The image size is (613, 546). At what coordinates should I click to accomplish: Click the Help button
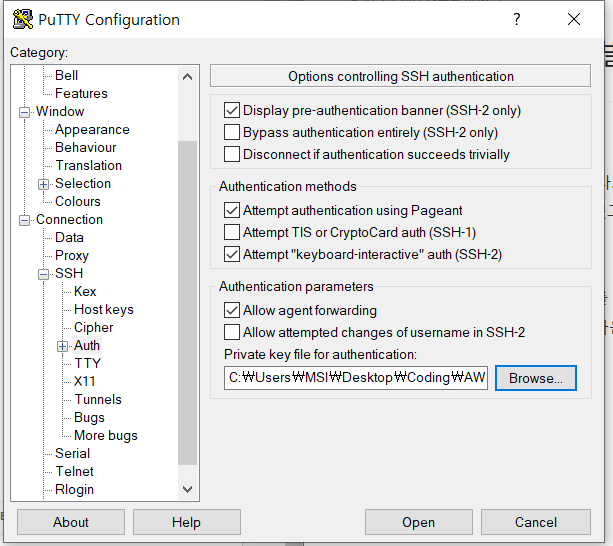(x=186, y=522)
